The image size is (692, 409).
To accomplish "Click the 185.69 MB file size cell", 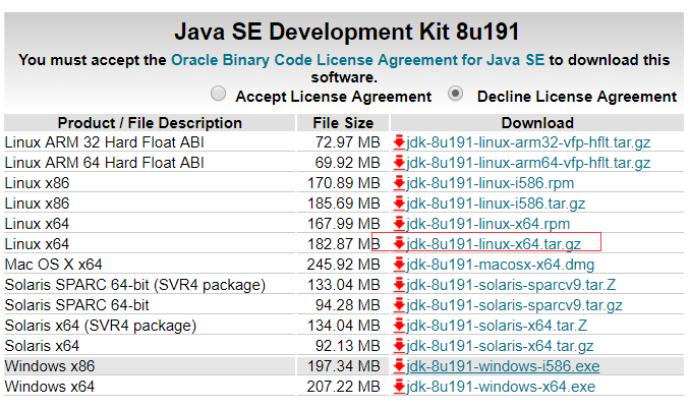I will tap(344, 203).
